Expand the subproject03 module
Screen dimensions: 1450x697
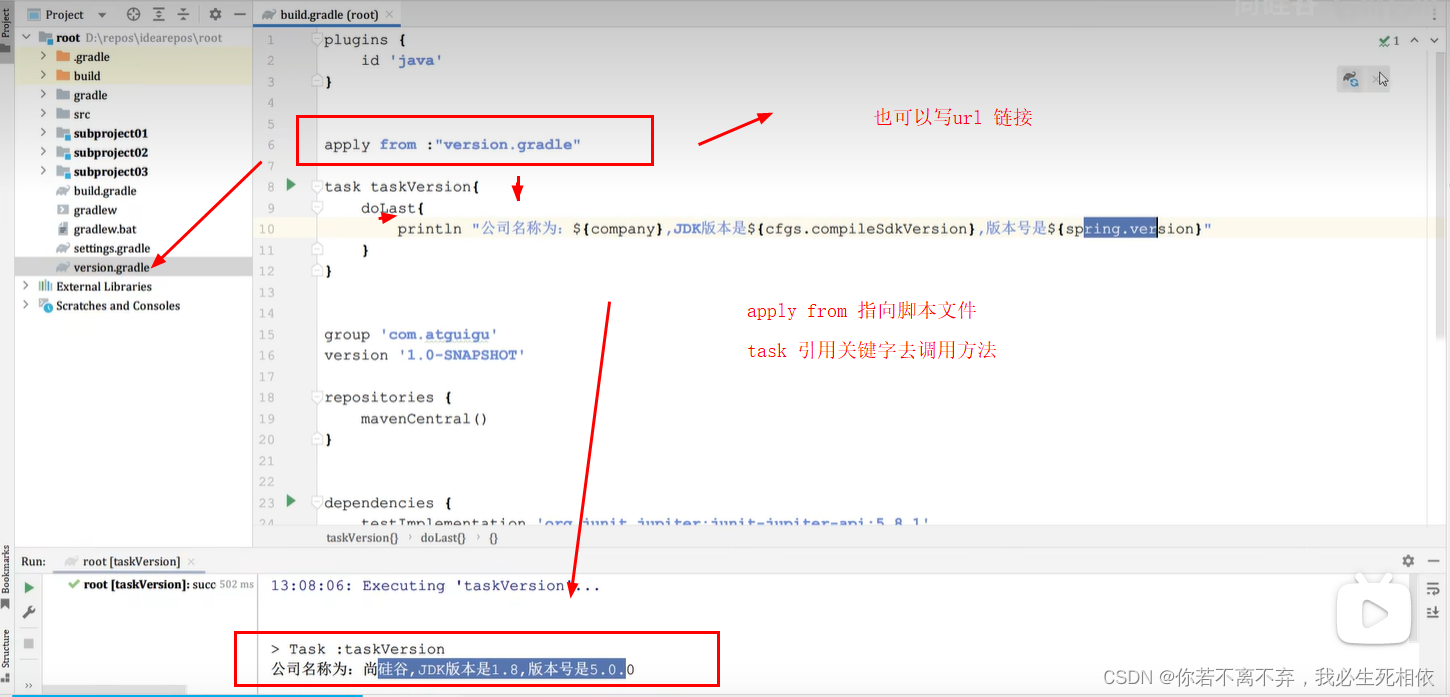point(44,171)
